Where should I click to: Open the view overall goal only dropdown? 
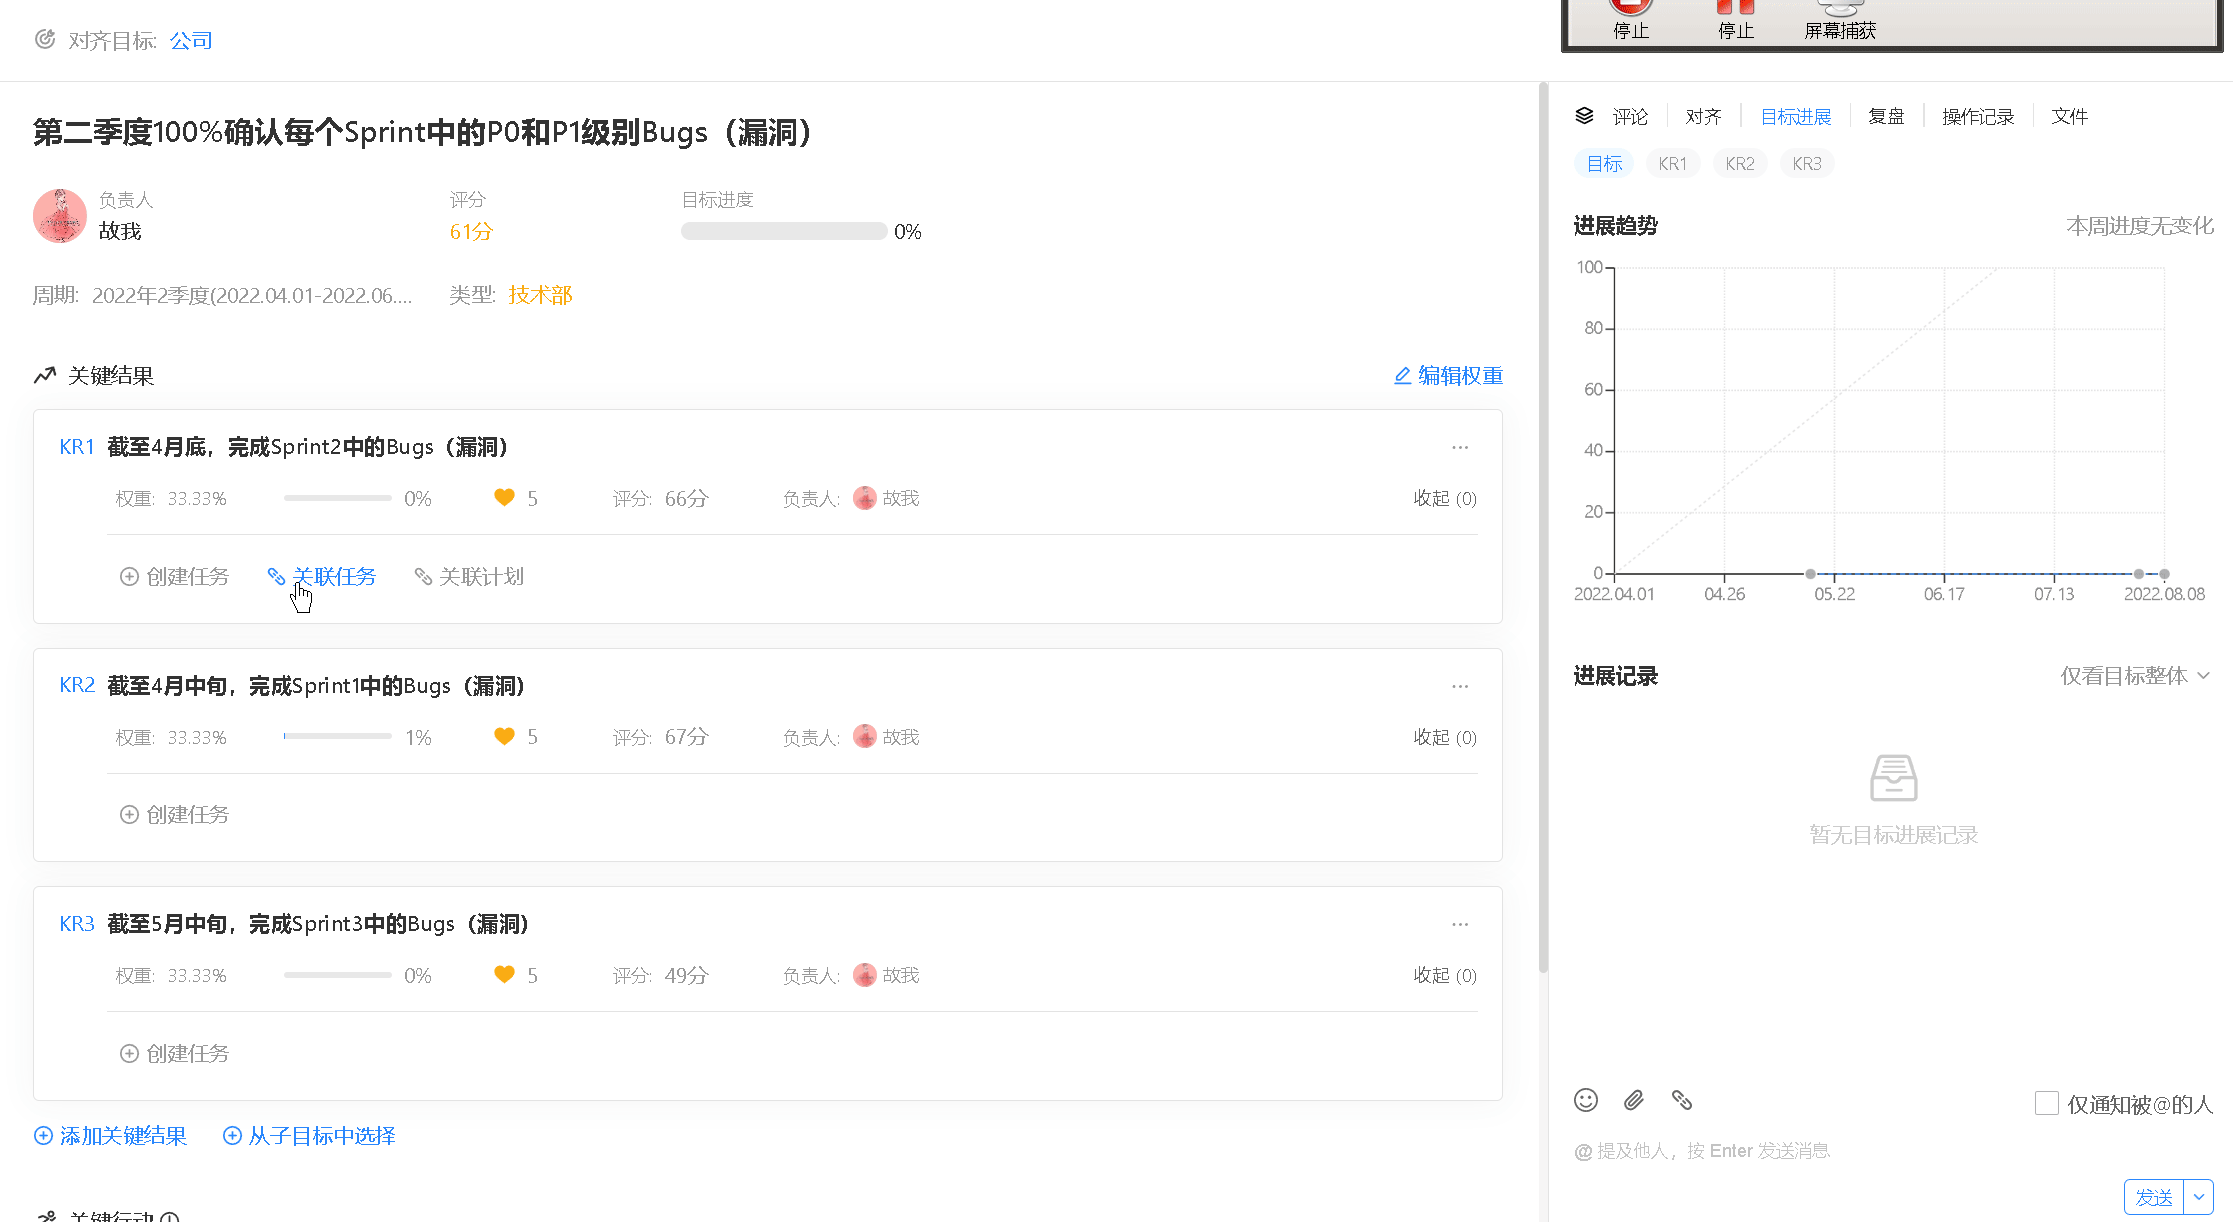click(x=2134, y=676)
